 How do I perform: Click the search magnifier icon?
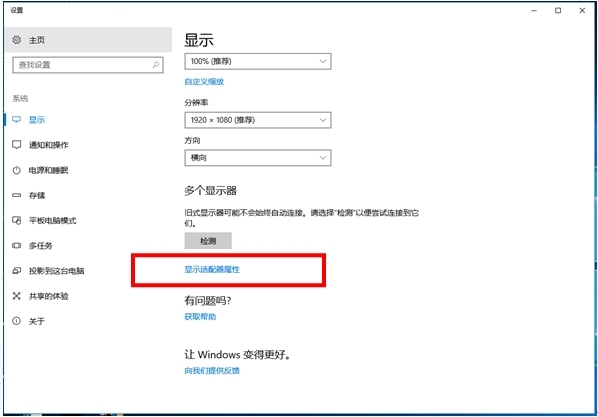click(x=156, y=65)
